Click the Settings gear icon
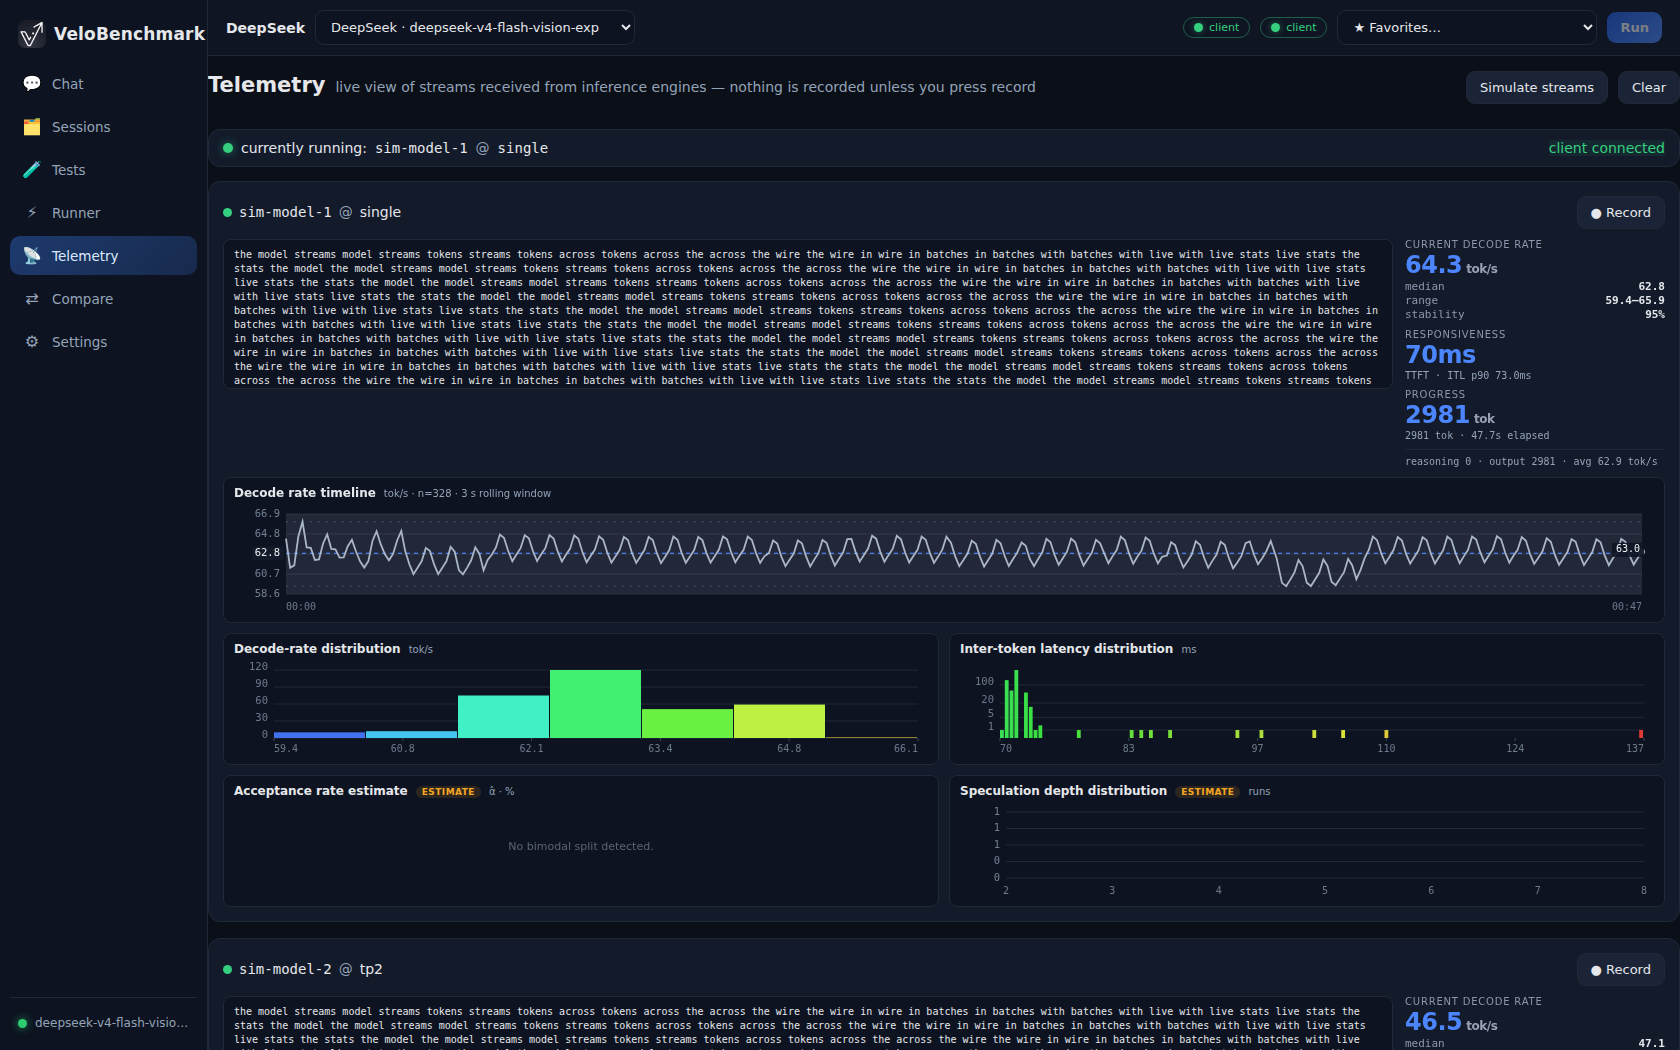This screenshot has width=1680, height=1050. [32, 342]
